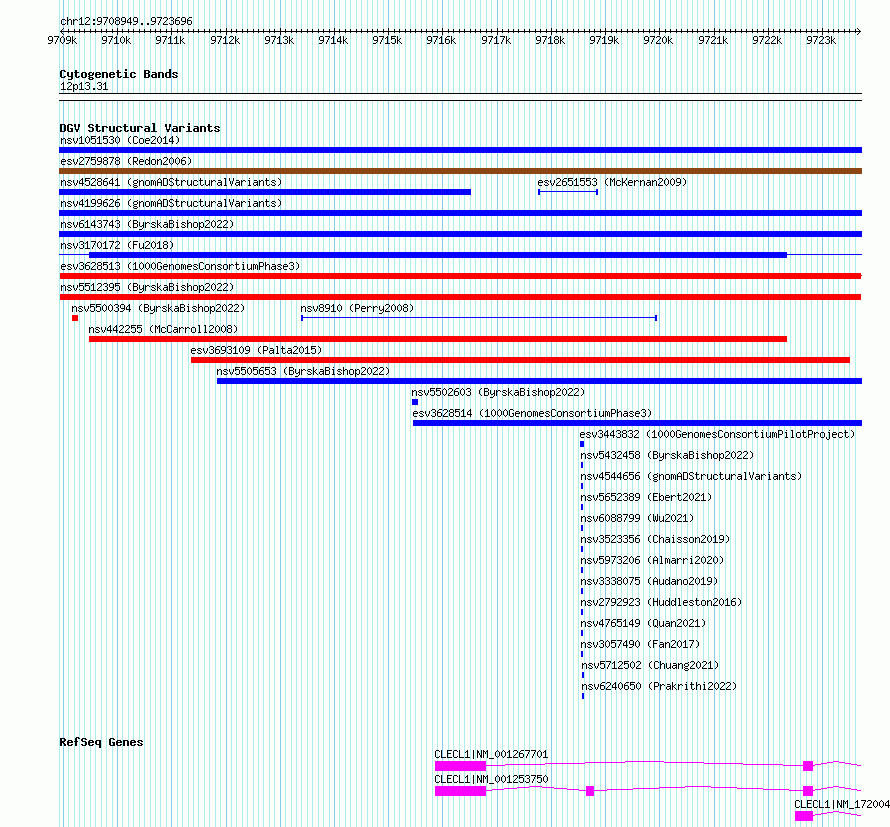Open CLECL1|NM_001267701 transcript label
This screenshot has width=890, height=827.
(491, 754)
